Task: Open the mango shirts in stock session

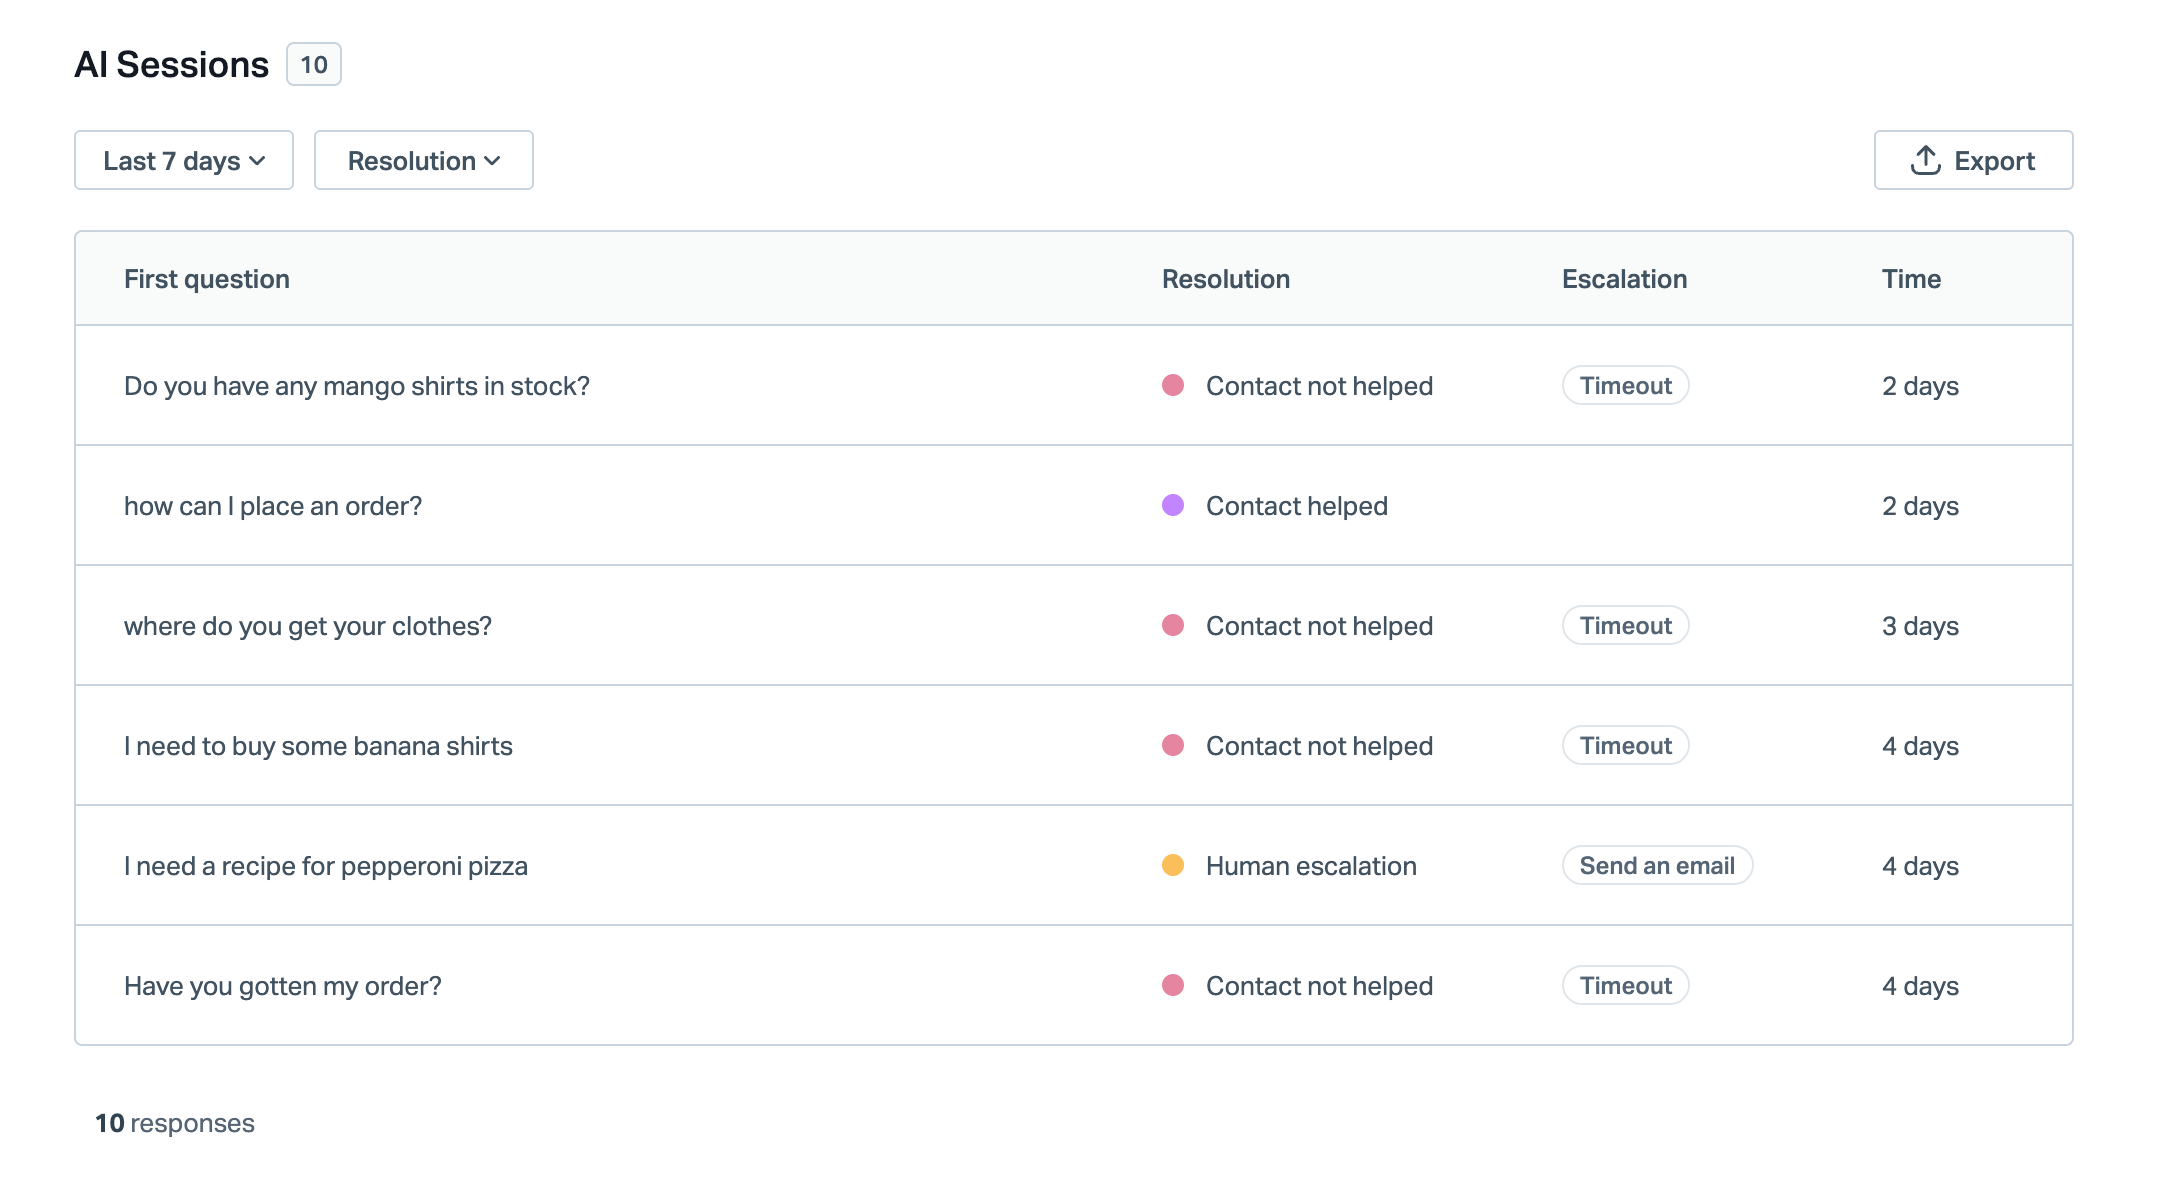Action: [1074, 385]
